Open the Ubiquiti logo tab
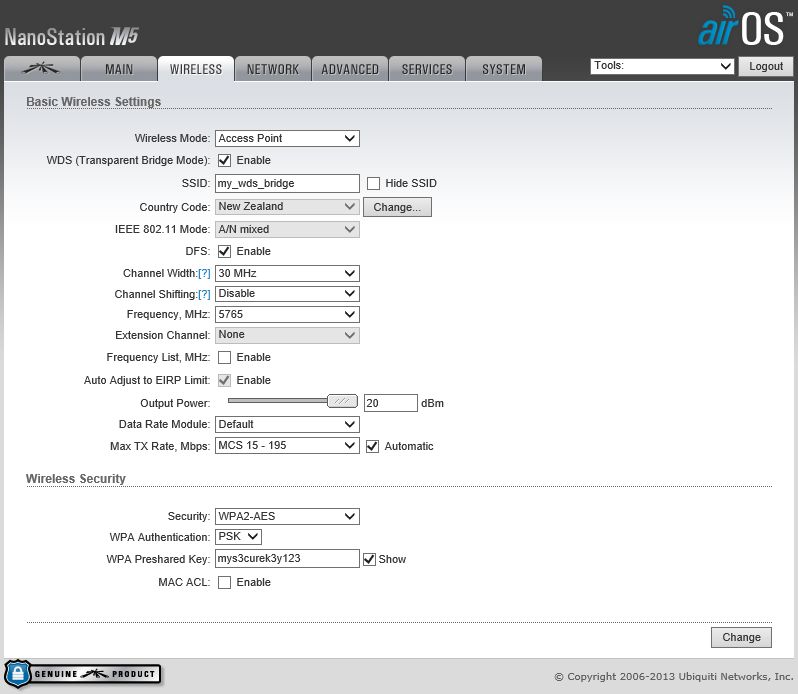 pos(42,69)
